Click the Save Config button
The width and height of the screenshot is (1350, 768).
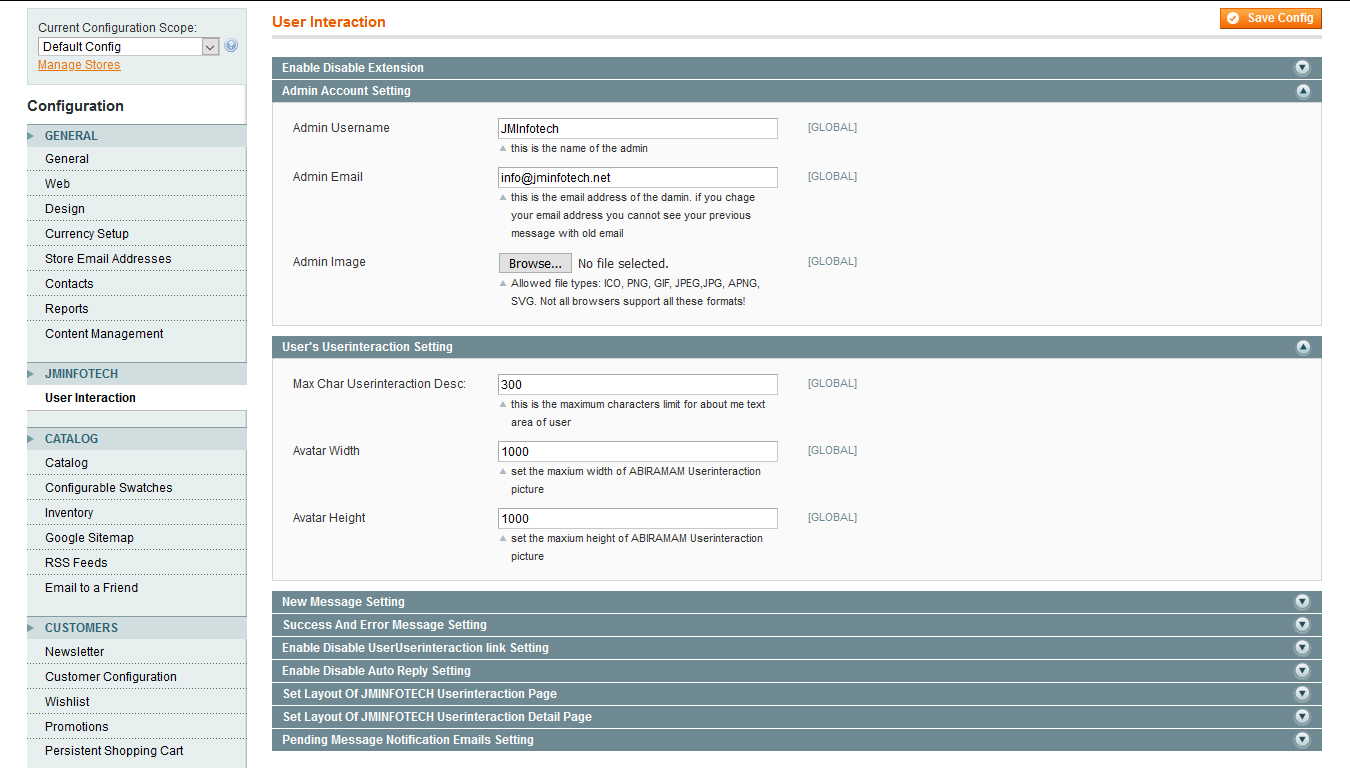(x=1270, y=18)
